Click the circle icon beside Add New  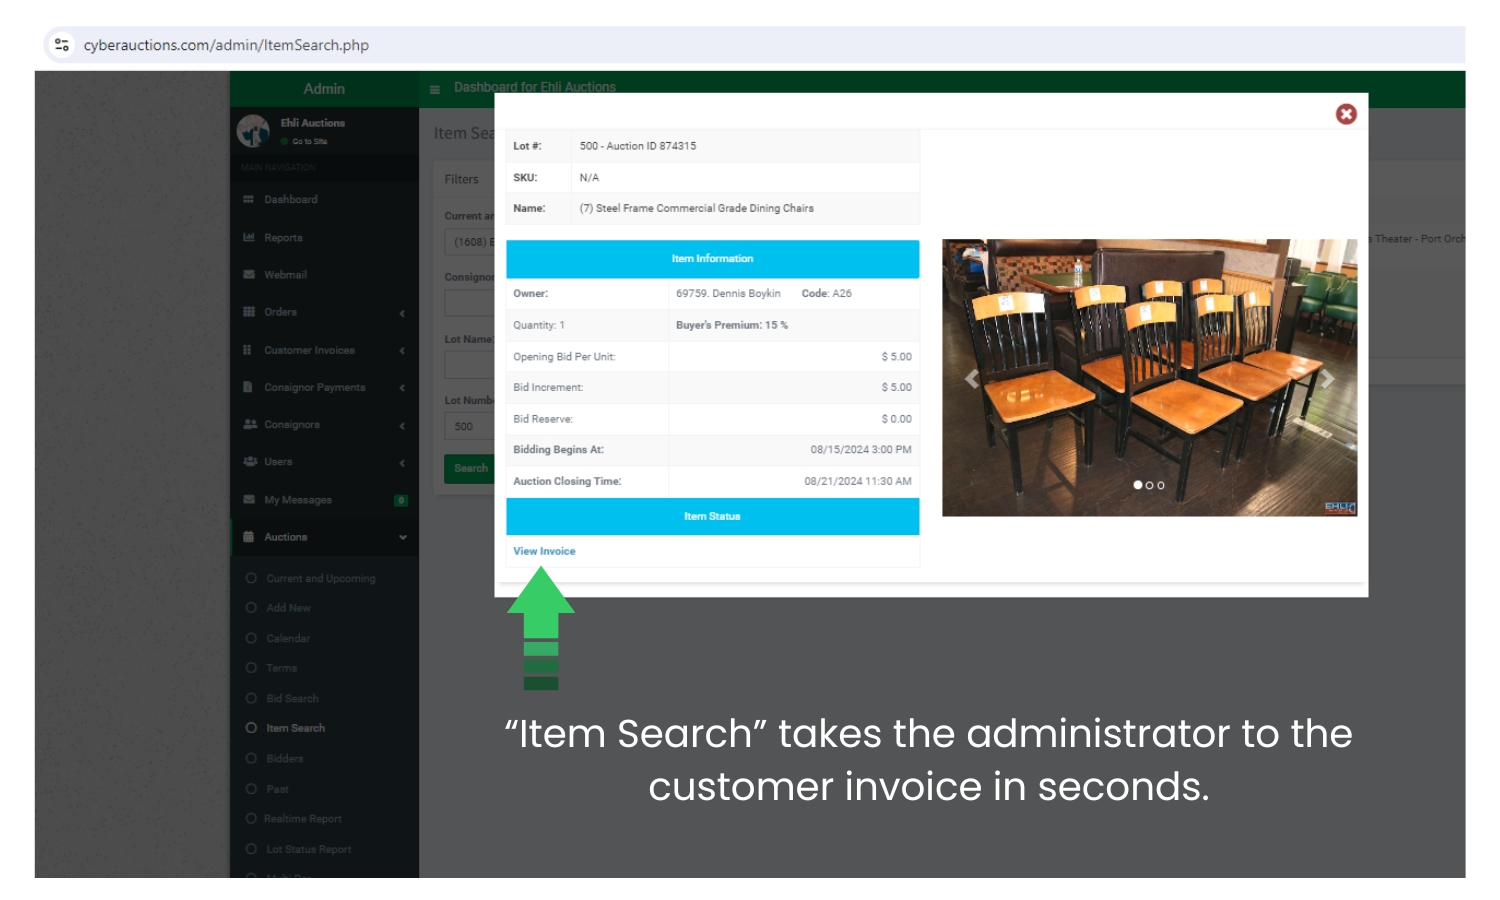[x=251, y=608]
